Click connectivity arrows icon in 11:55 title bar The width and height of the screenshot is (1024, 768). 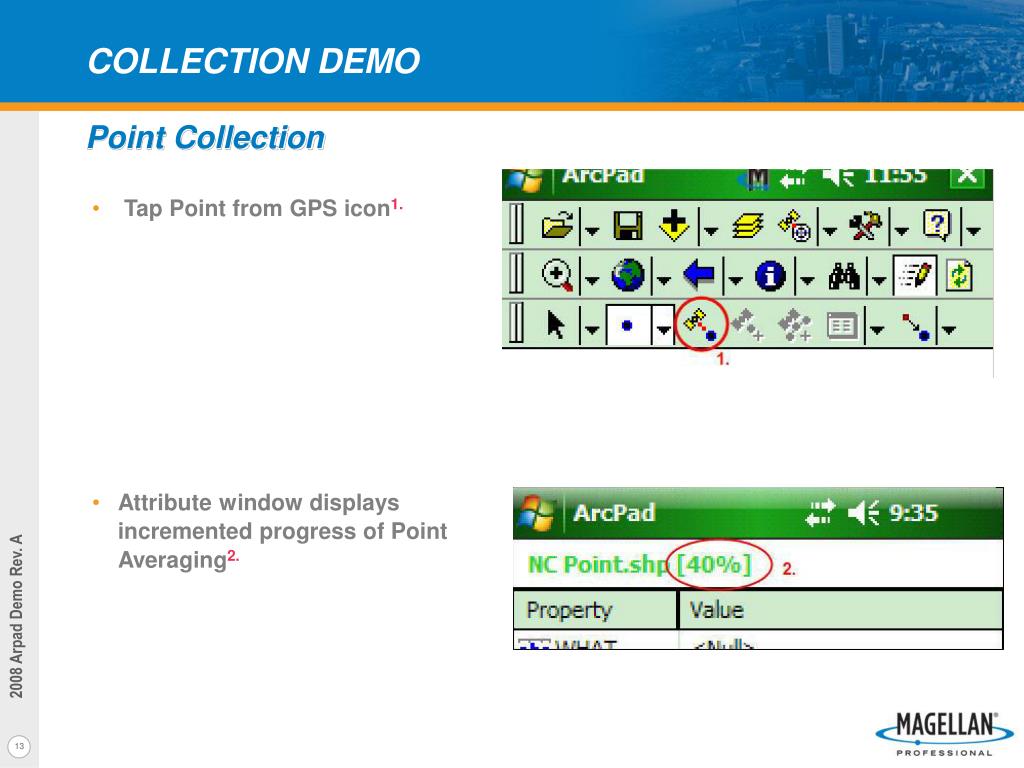pos(794,178)
